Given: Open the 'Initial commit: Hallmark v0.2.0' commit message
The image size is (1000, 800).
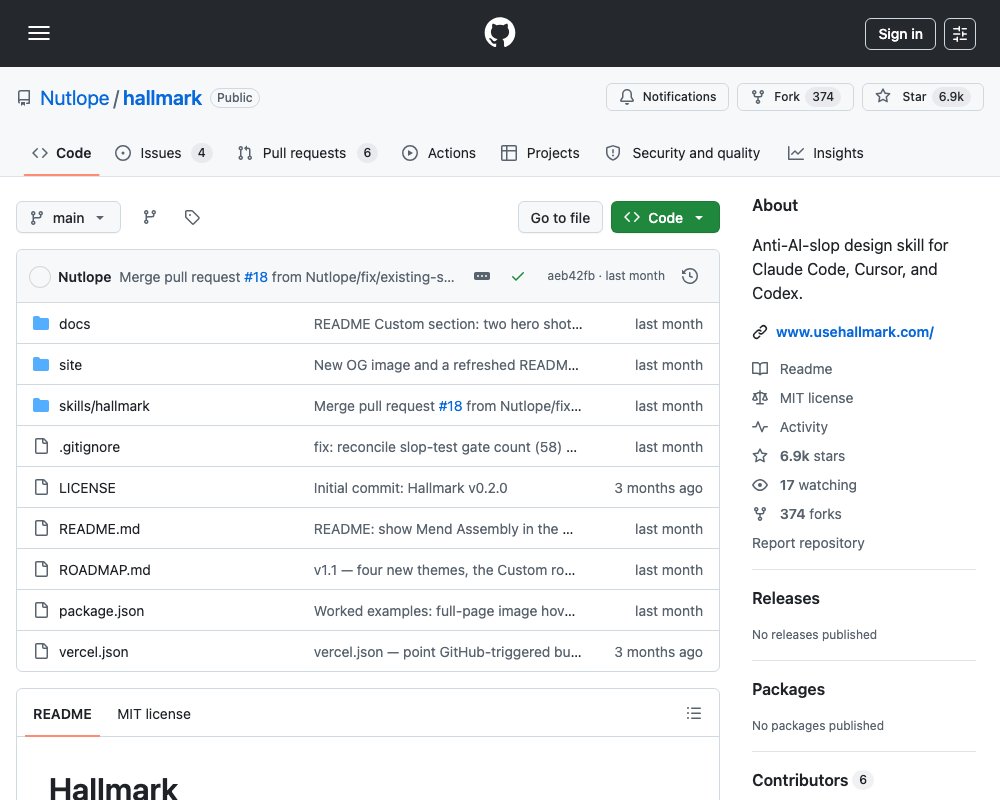Looking at the screenshot, I should (411, 488).
